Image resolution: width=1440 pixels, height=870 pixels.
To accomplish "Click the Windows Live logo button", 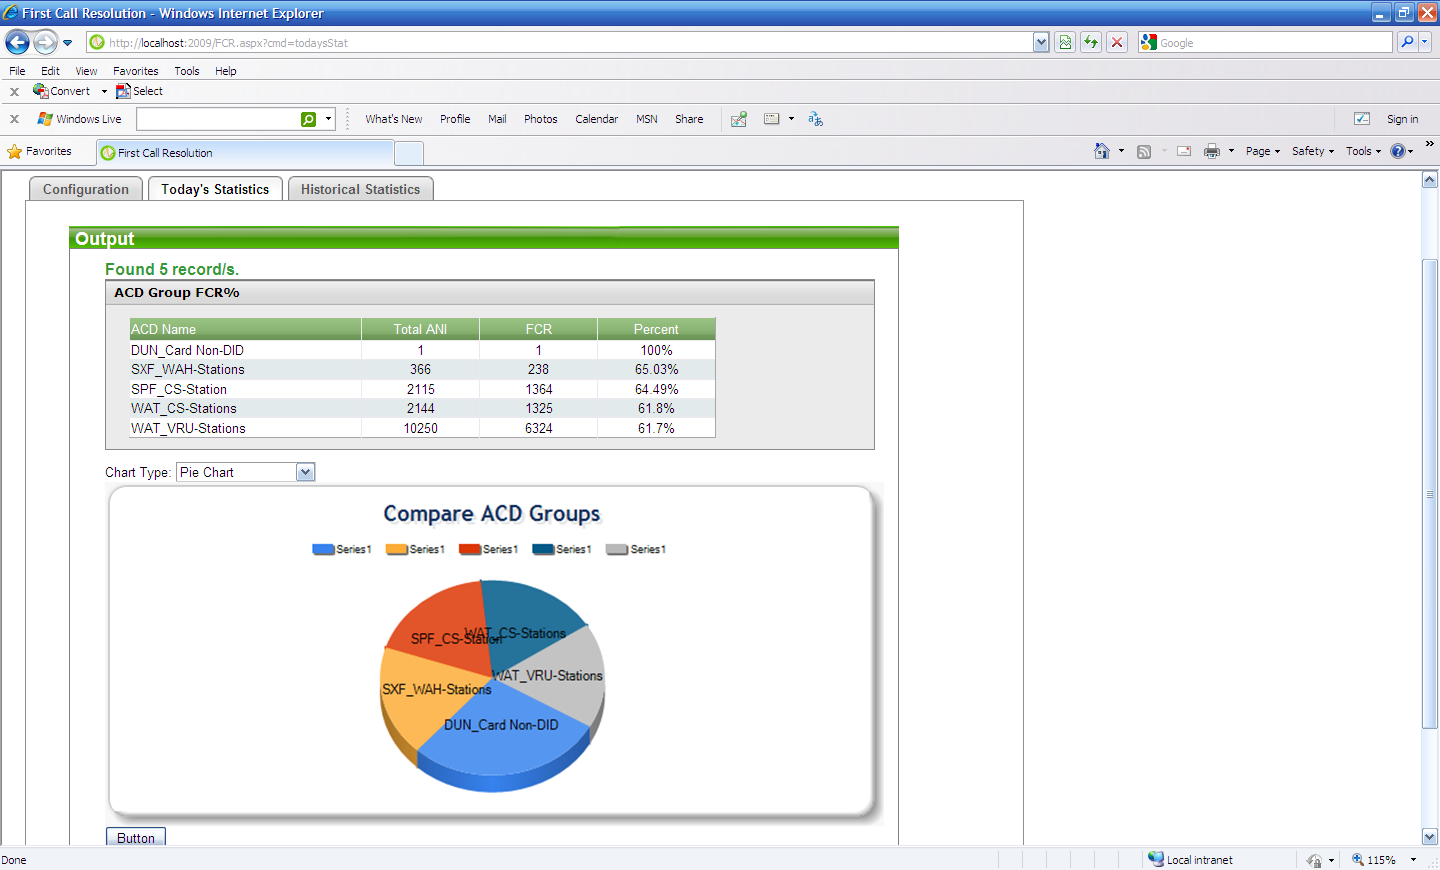I will click(x=79, y=119).
